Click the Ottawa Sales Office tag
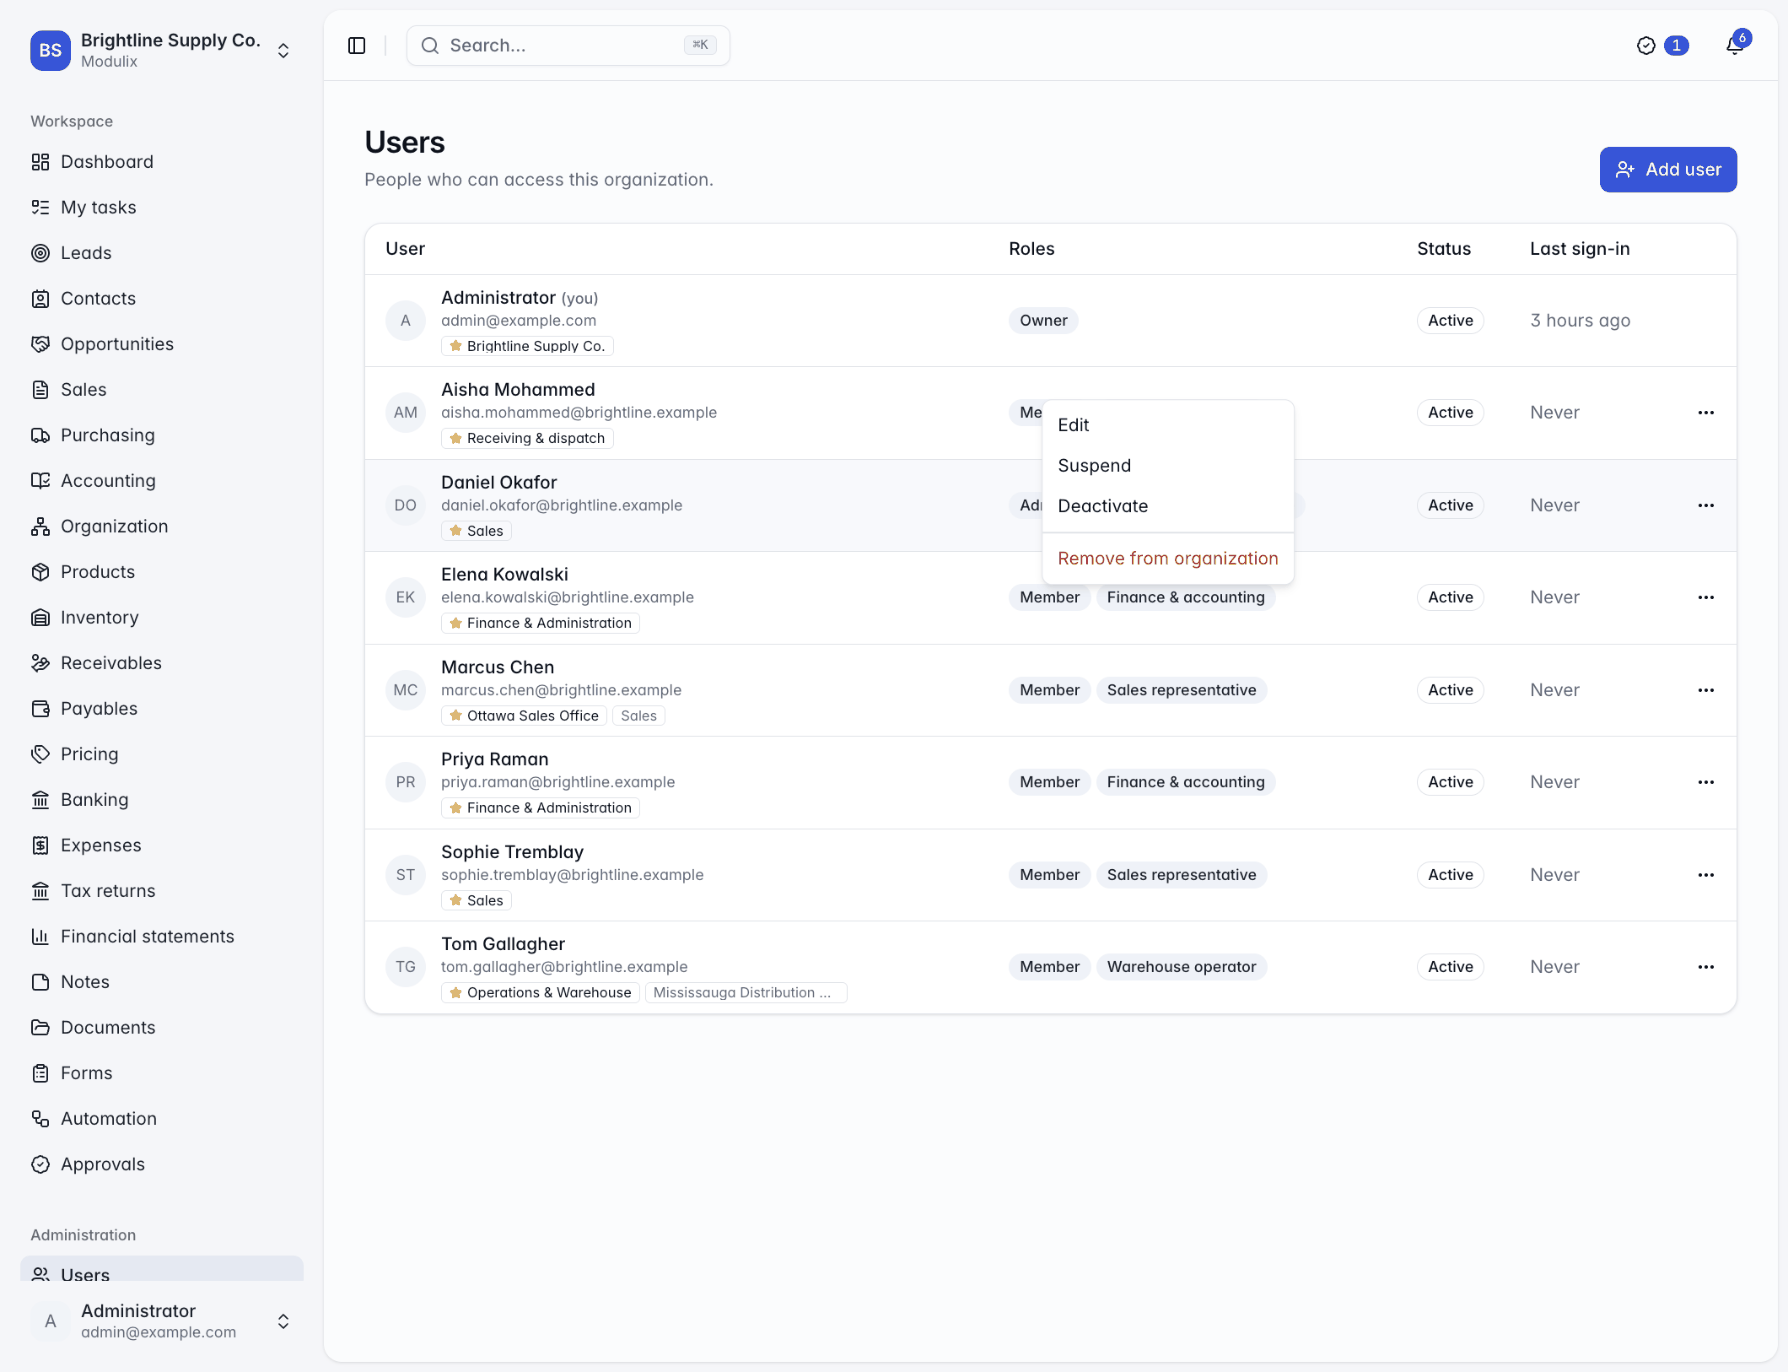Image resolution: width=1788 pixels, height=1372 pixels. (x=524, y=716)
